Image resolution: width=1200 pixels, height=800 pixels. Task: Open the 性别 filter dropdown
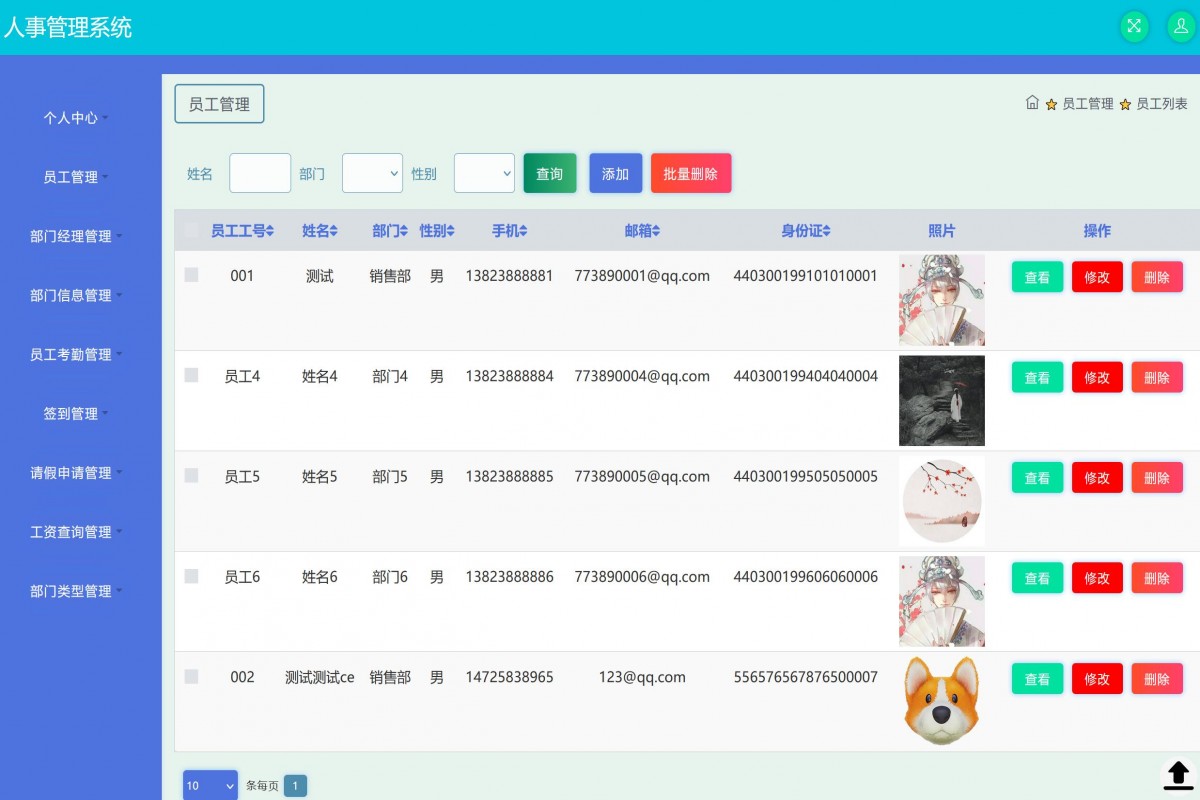[x=484, y=173]
